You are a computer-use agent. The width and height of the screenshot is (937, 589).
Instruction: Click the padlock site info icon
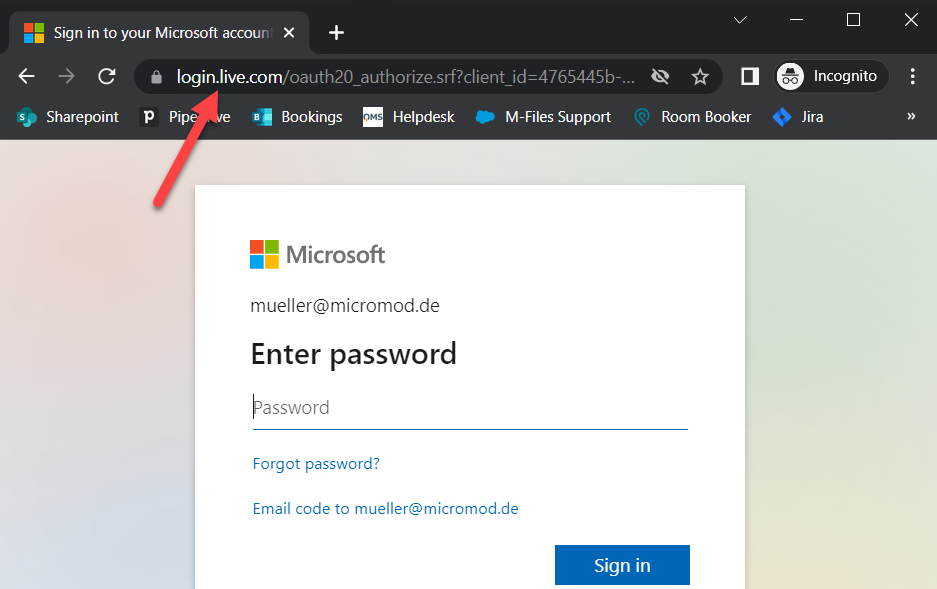click(x=155, y=76)
